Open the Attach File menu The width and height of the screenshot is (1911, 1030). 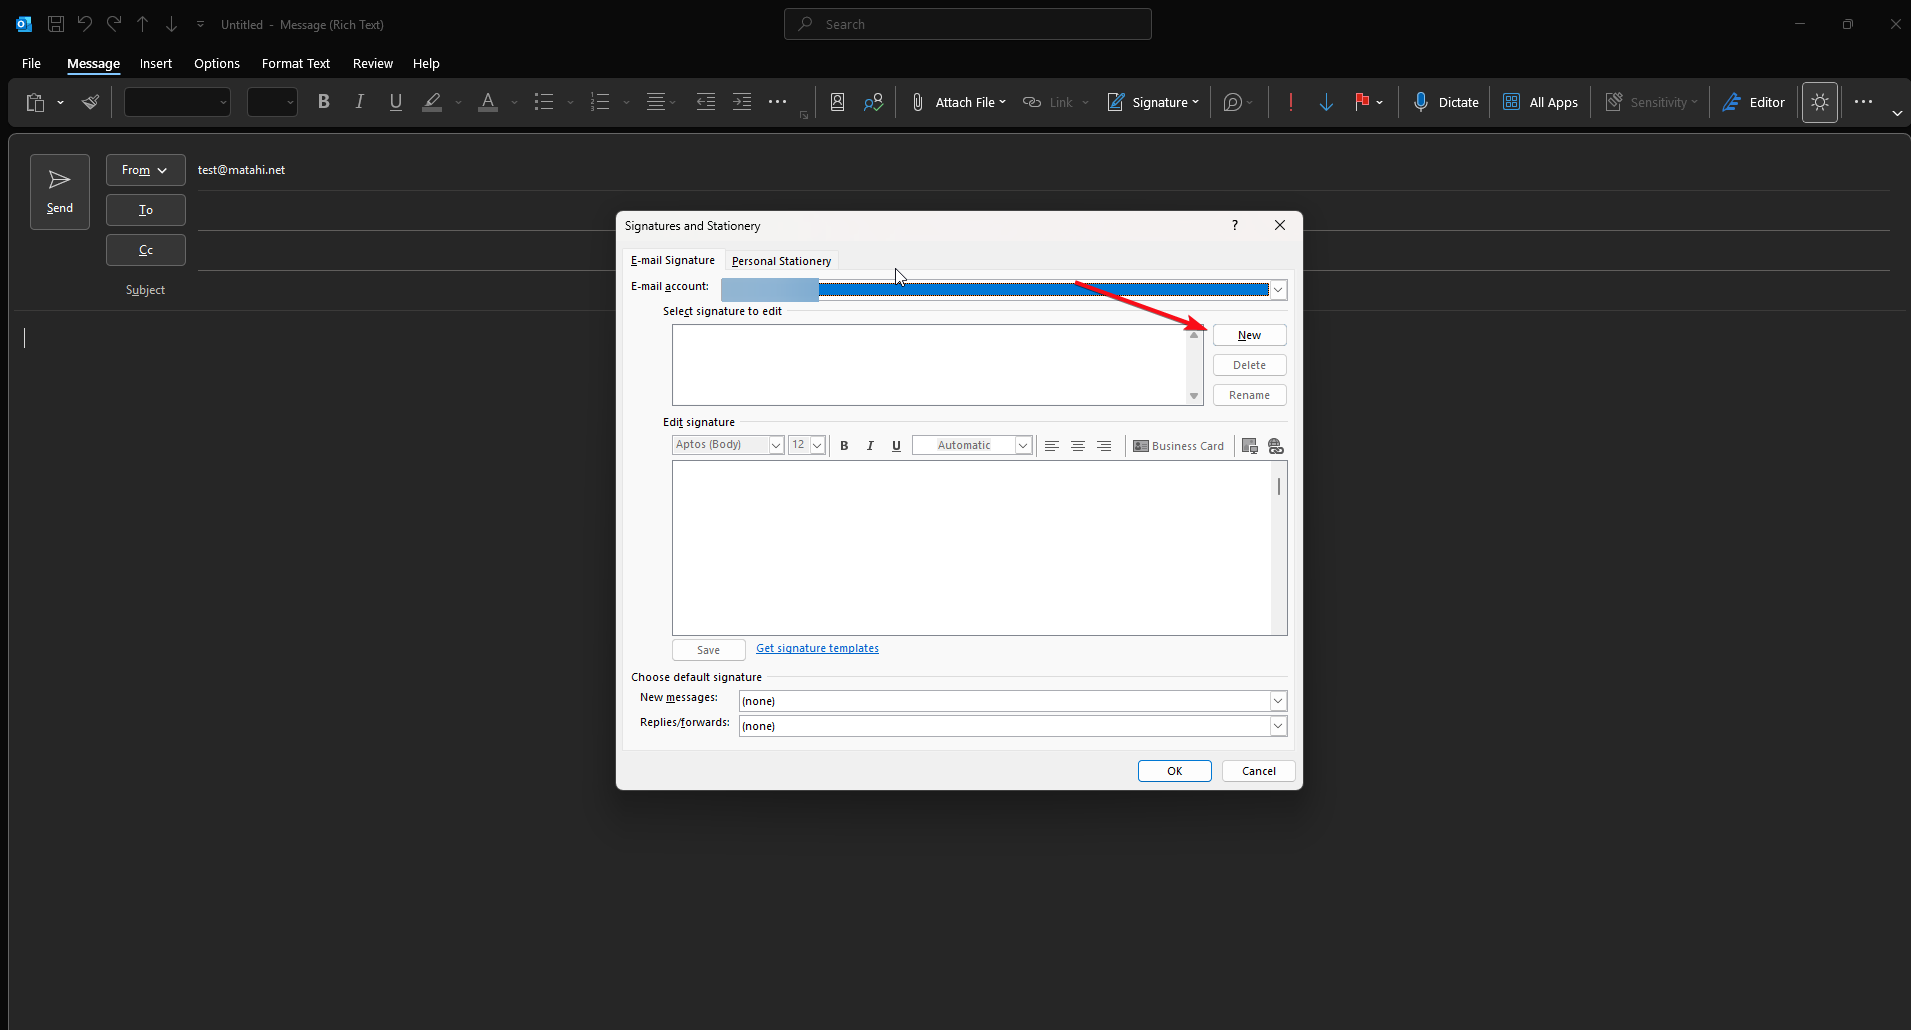pos(958,102)
